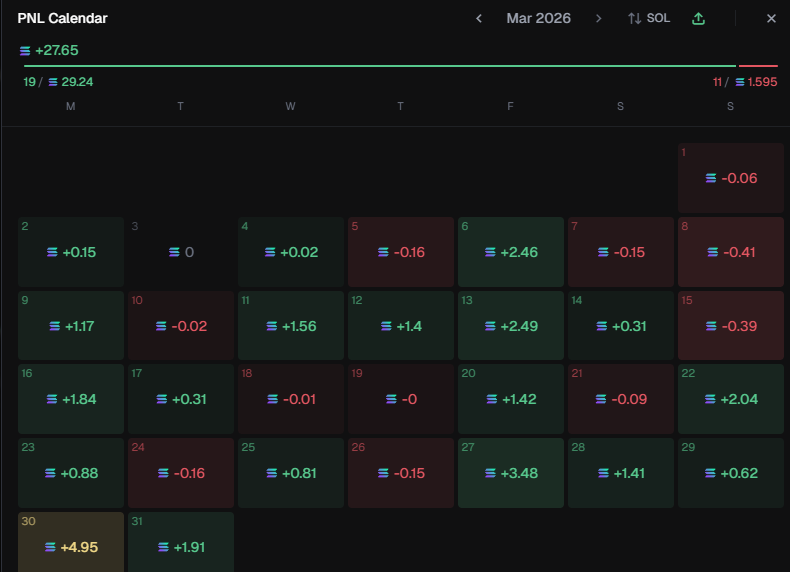790x572 pixels.
Task: Click the total +27.65 PNL value
Action: pos(56,50)
